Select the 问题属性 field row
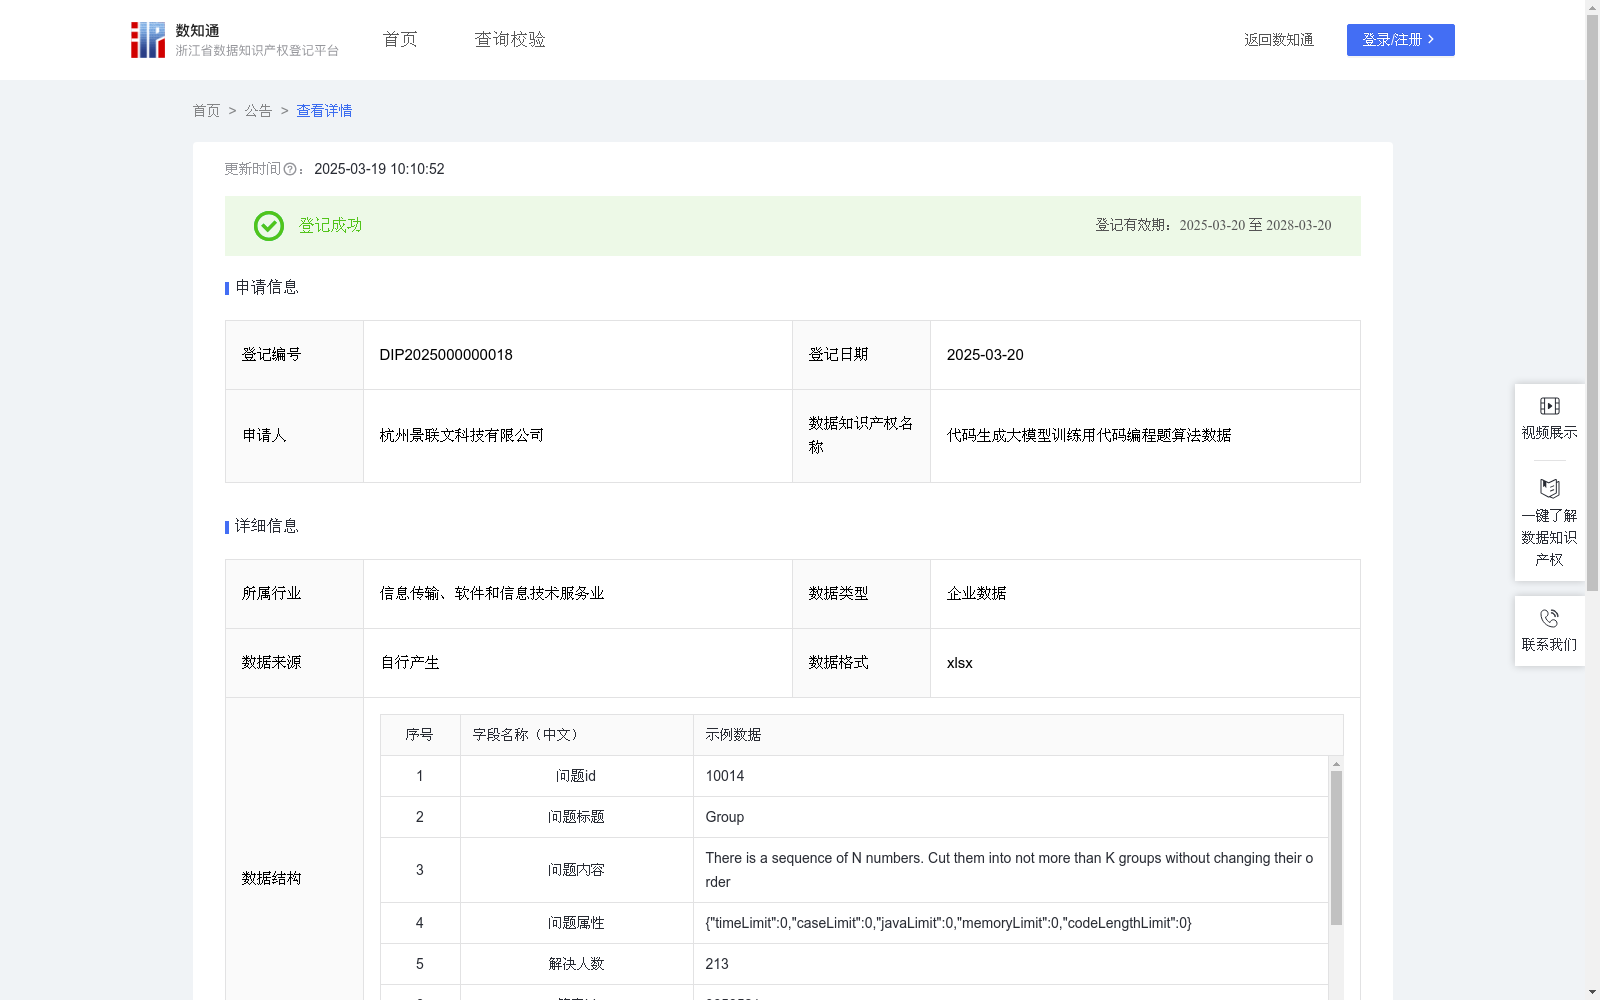The height and width of the screenshot is (1000, 1600). (x=854, y=923)
